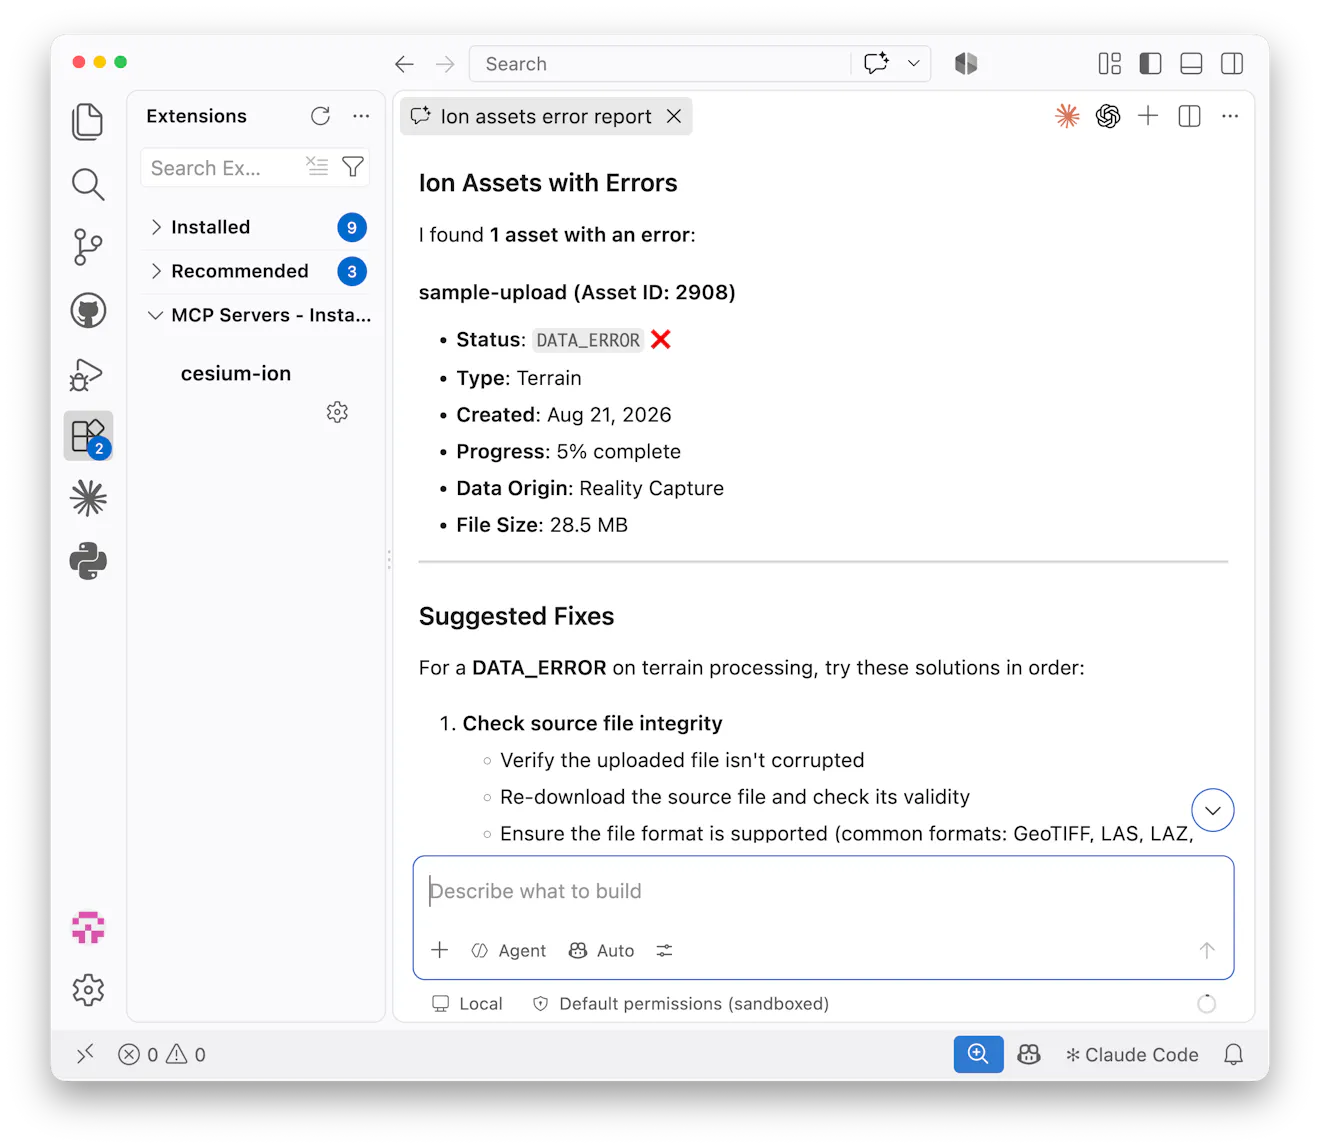The width and height of the screenshot is (1320, 1148).
Task: Open the cesium-ion server gear settings
Action: tap(337, 412)
